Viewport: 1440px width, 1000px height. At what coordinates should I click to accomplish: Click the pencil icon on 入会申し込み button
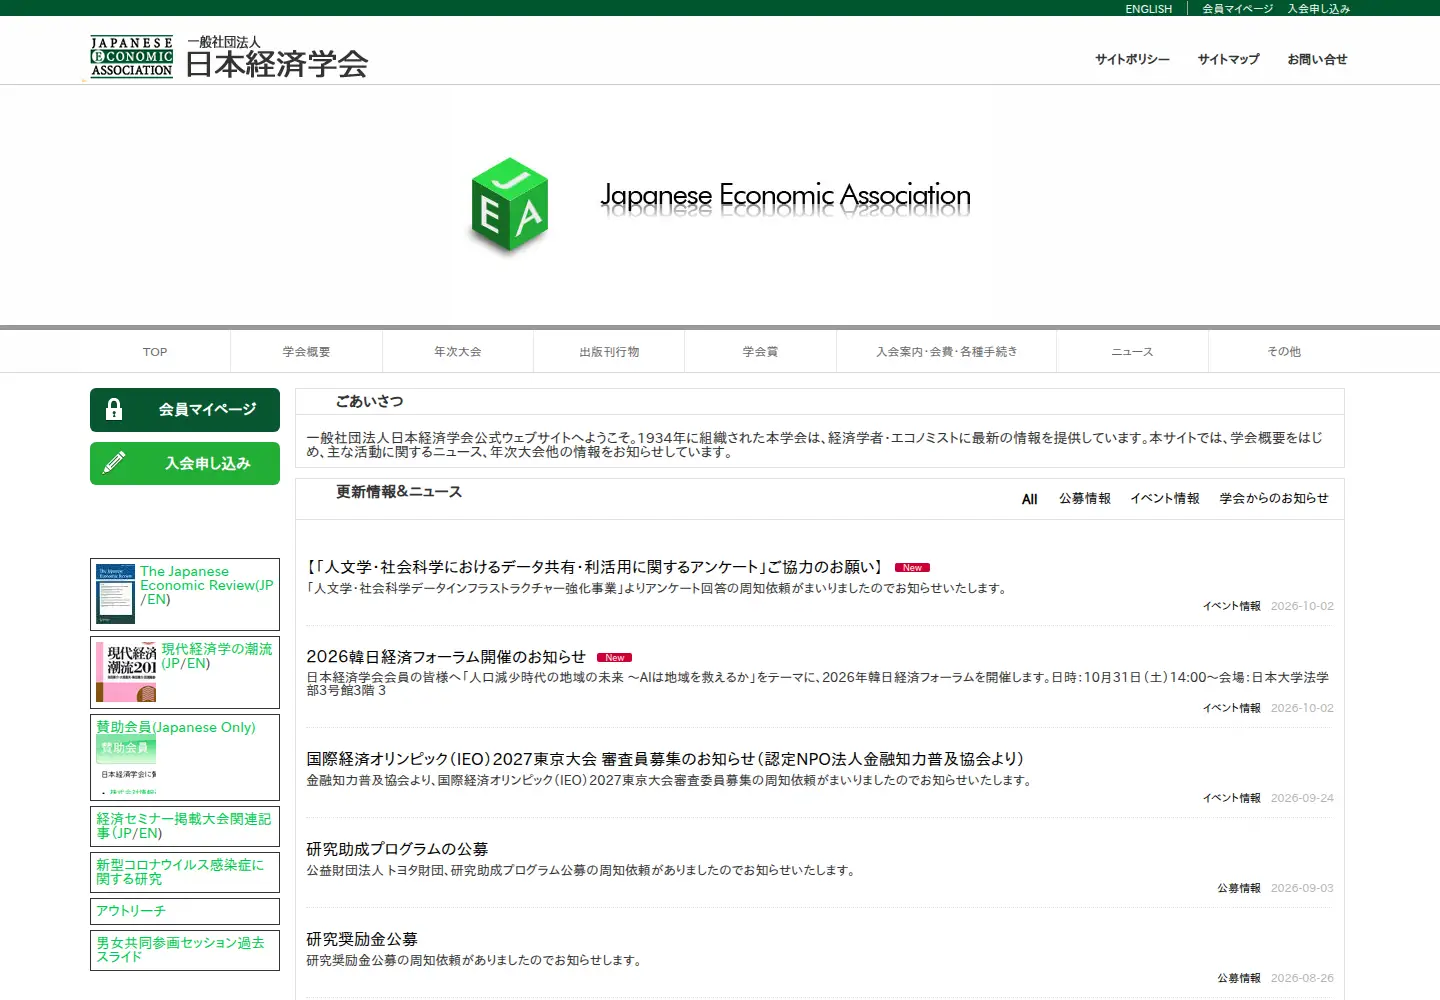[x=114, y=462]
